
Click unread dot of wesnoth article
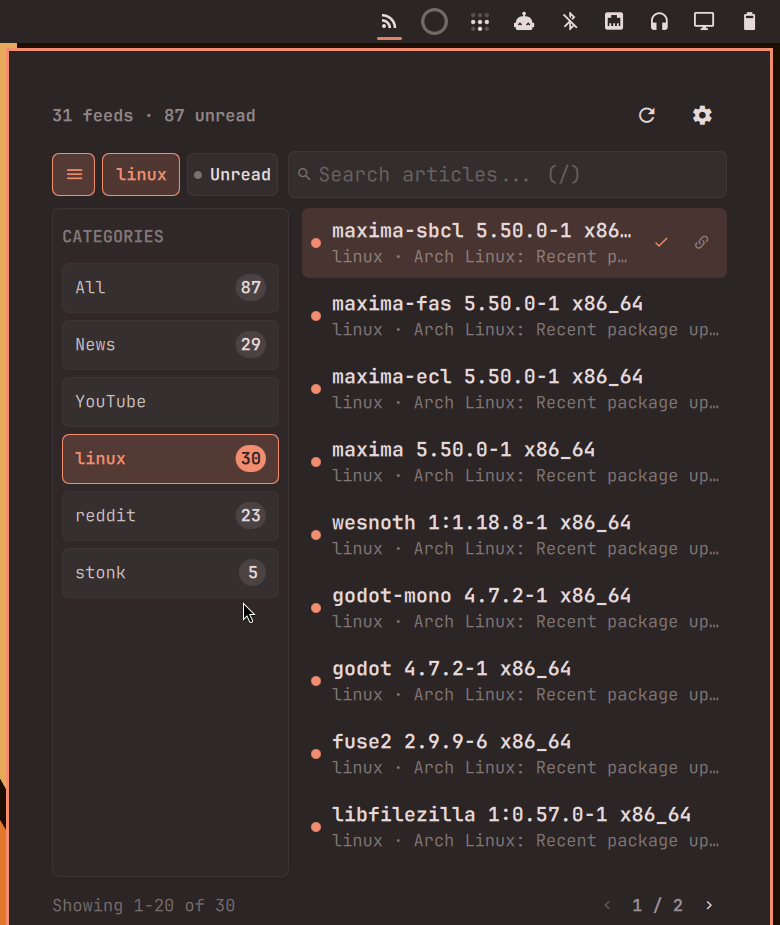click(316, 535)
